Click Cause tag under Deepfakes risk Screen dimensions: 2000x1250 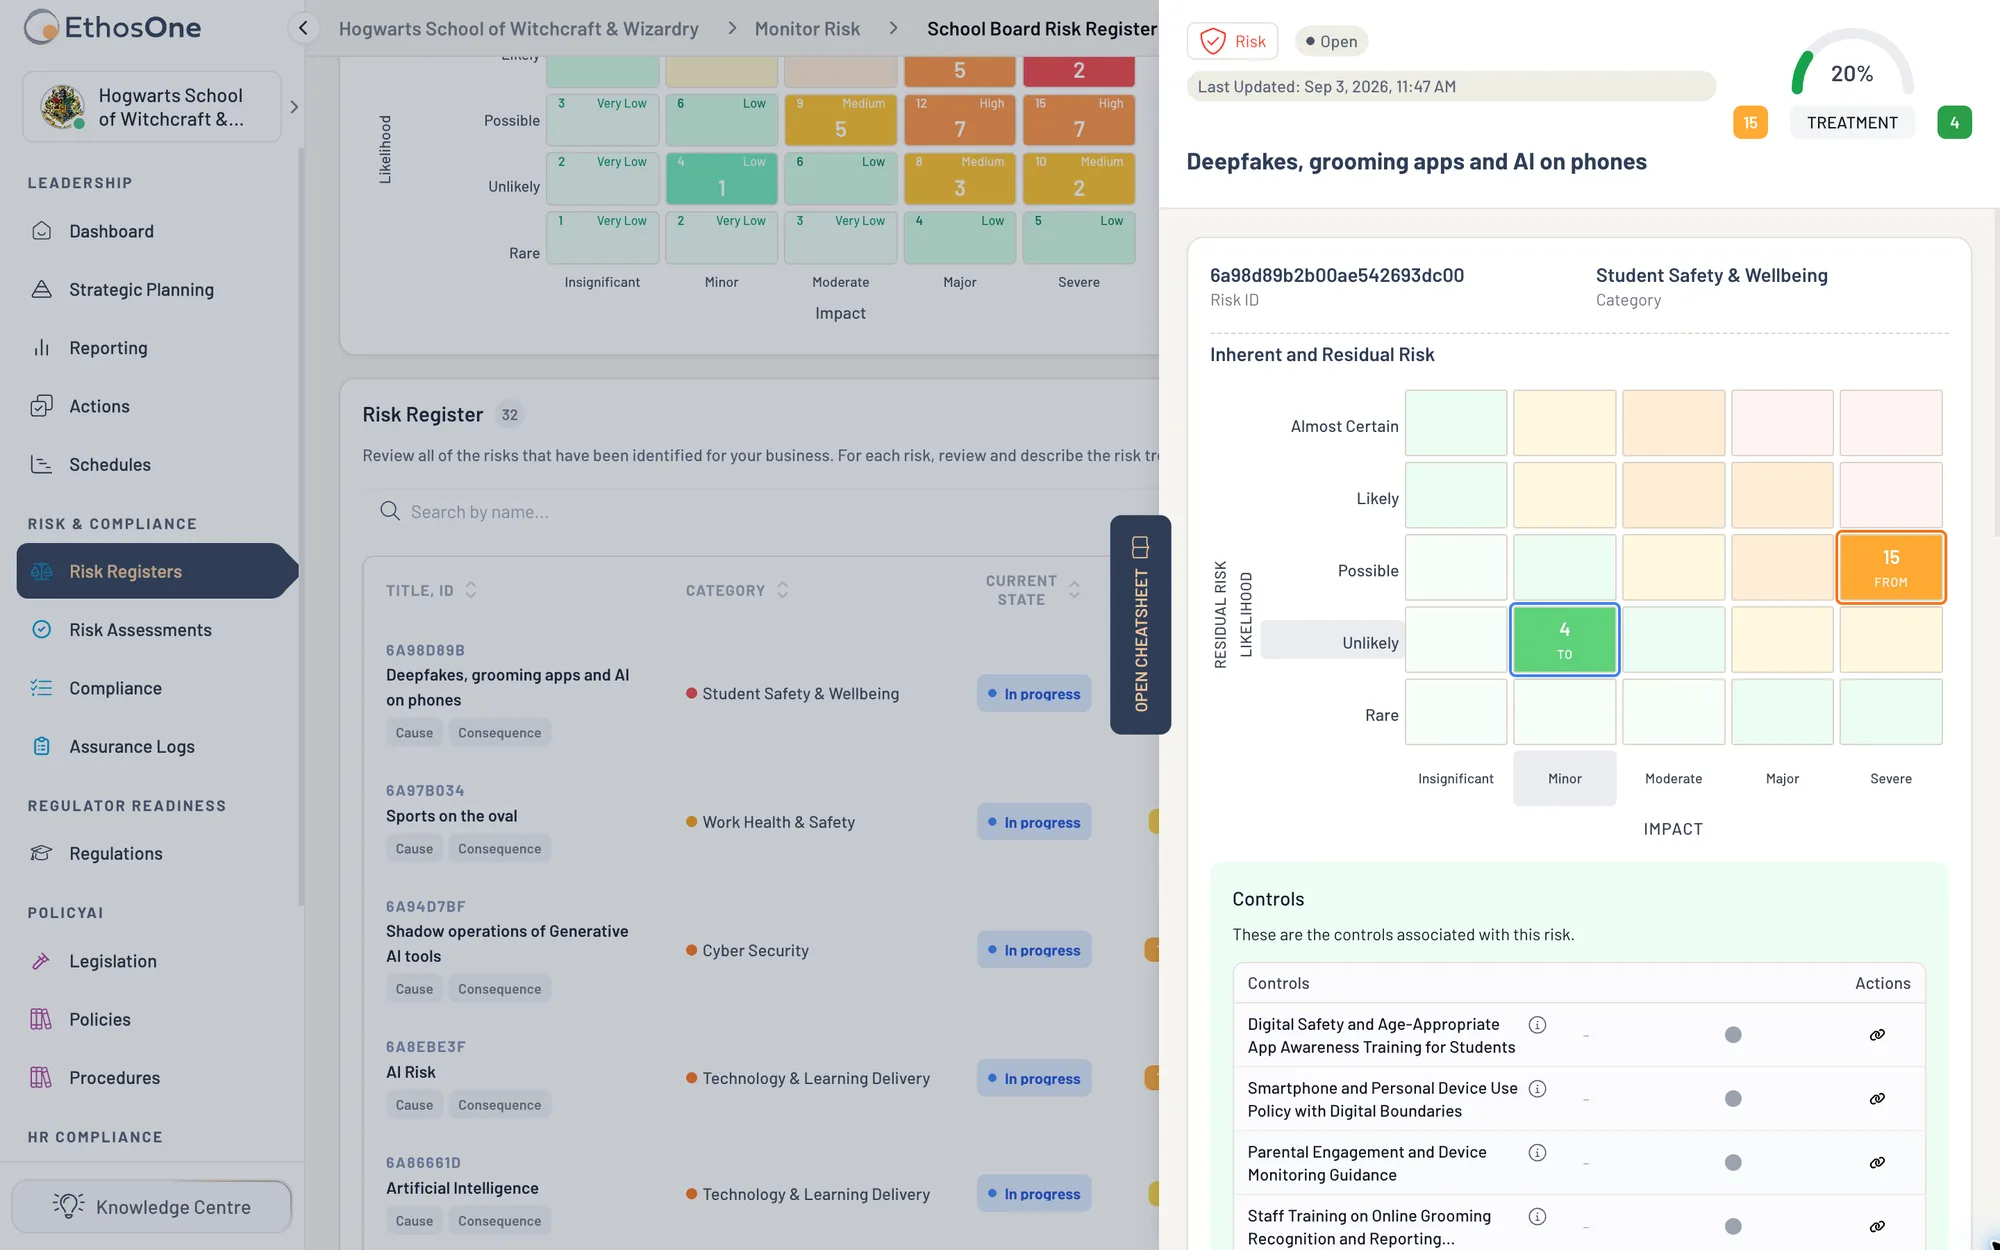coord(414,733)
